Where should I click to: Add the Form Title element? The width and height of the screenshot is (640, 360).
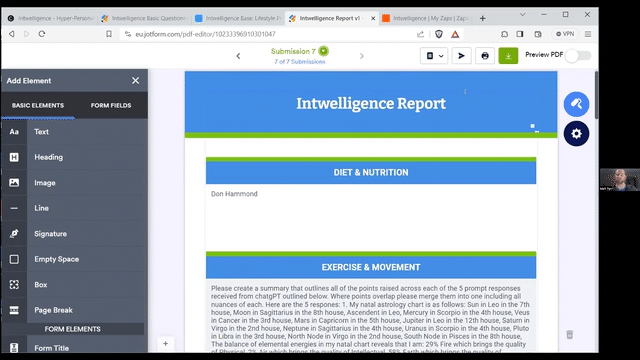coord(74,348)
